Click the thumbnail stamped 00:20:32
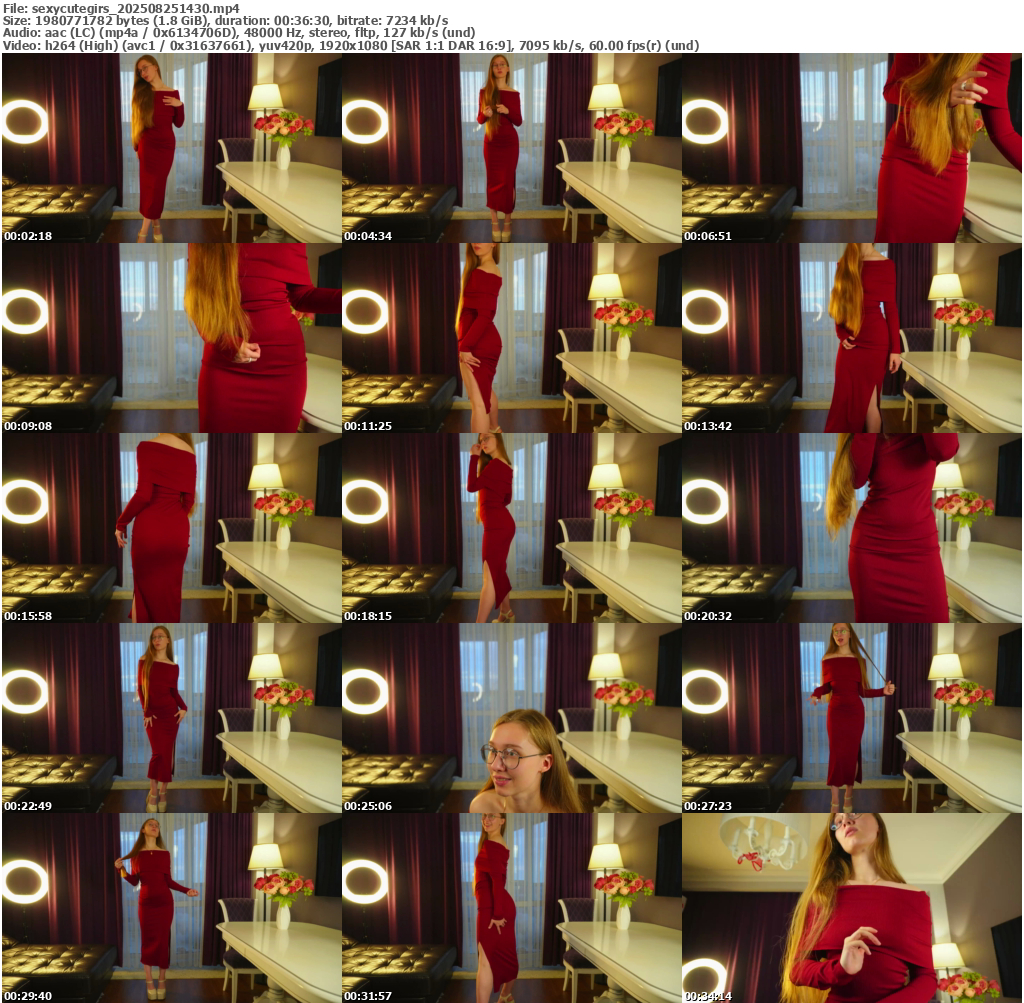Viewport: 1024px width, 1003px height. coord(852,528)
